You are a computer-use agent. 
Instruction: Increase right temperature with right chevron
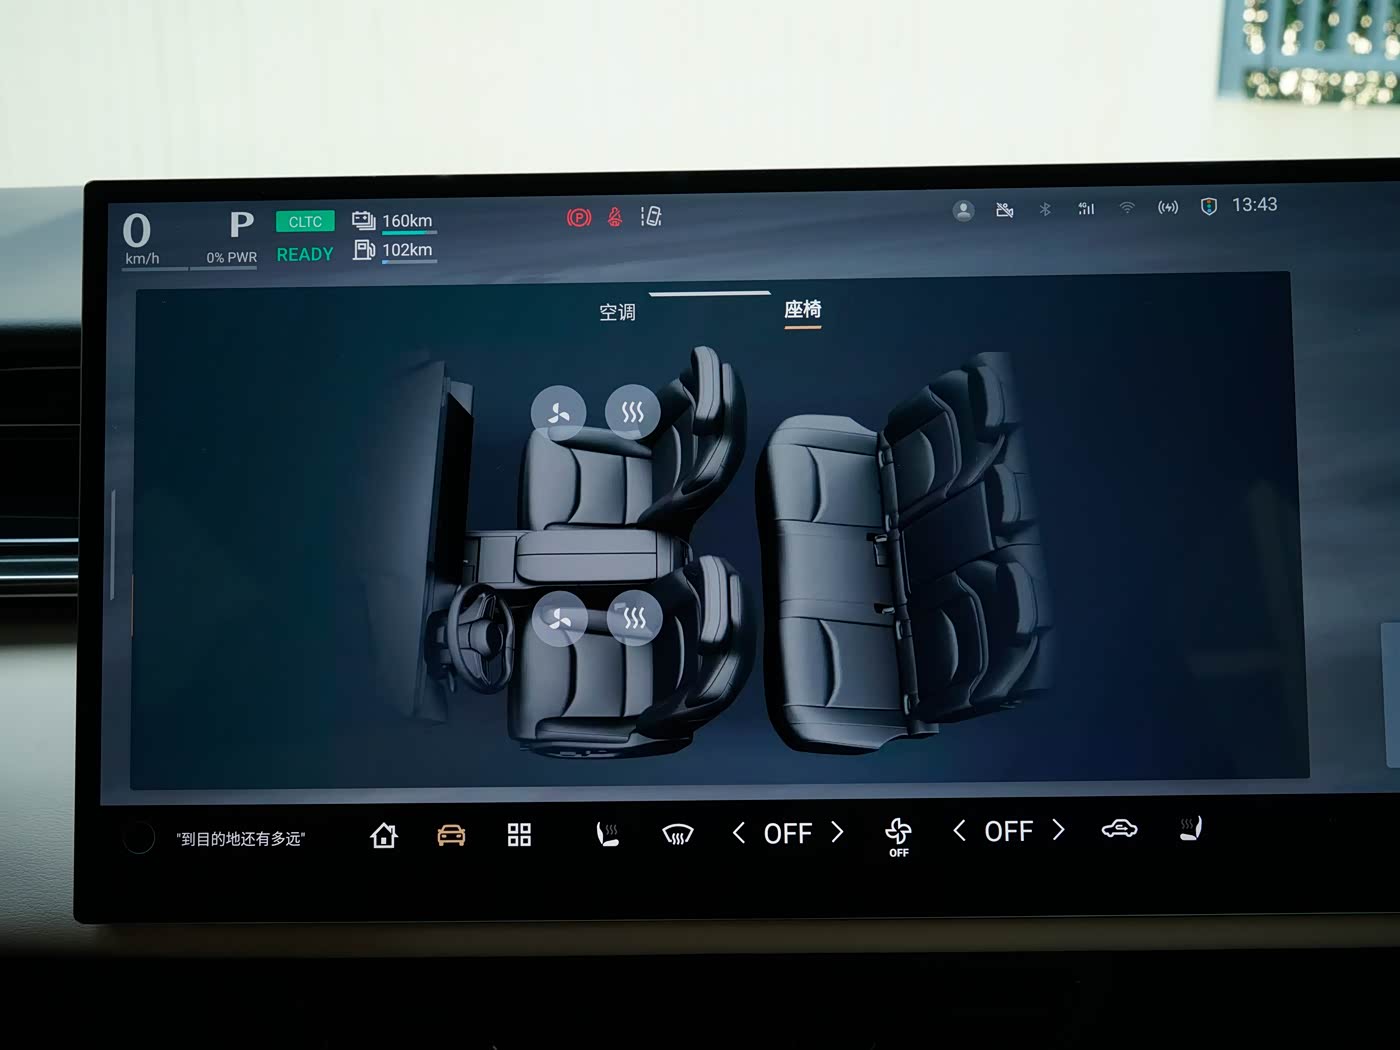(1059, 830)
